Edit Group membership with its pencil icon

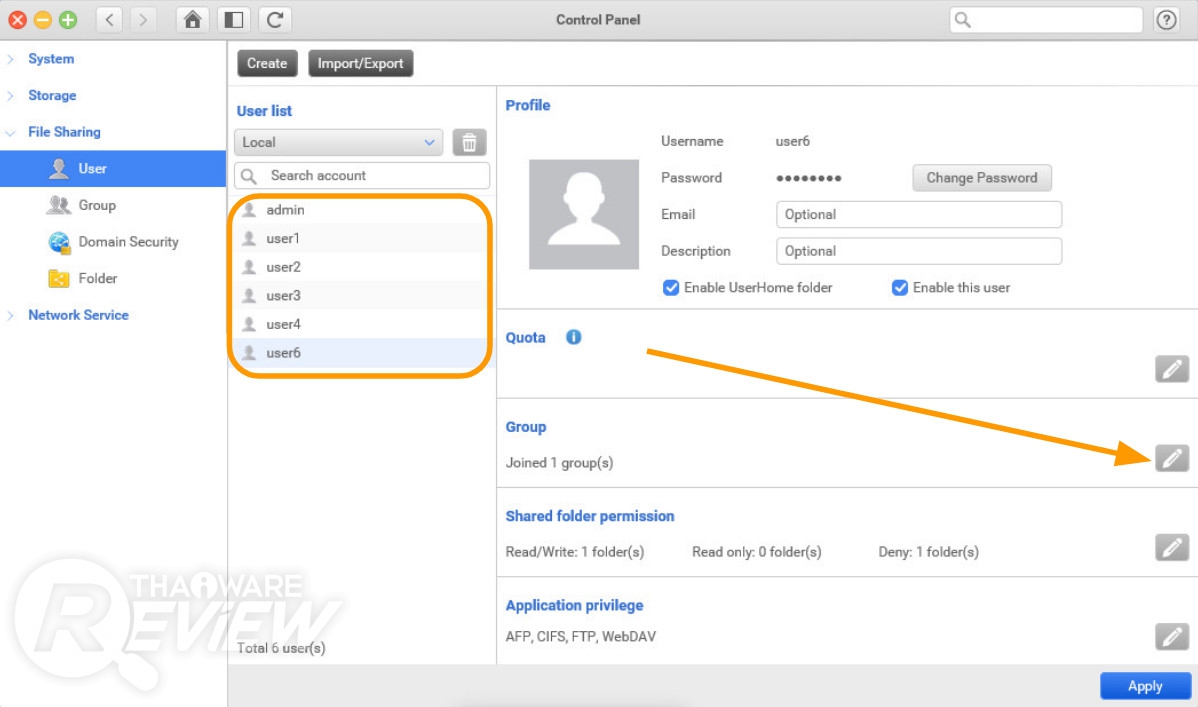tap(1171, 459)
